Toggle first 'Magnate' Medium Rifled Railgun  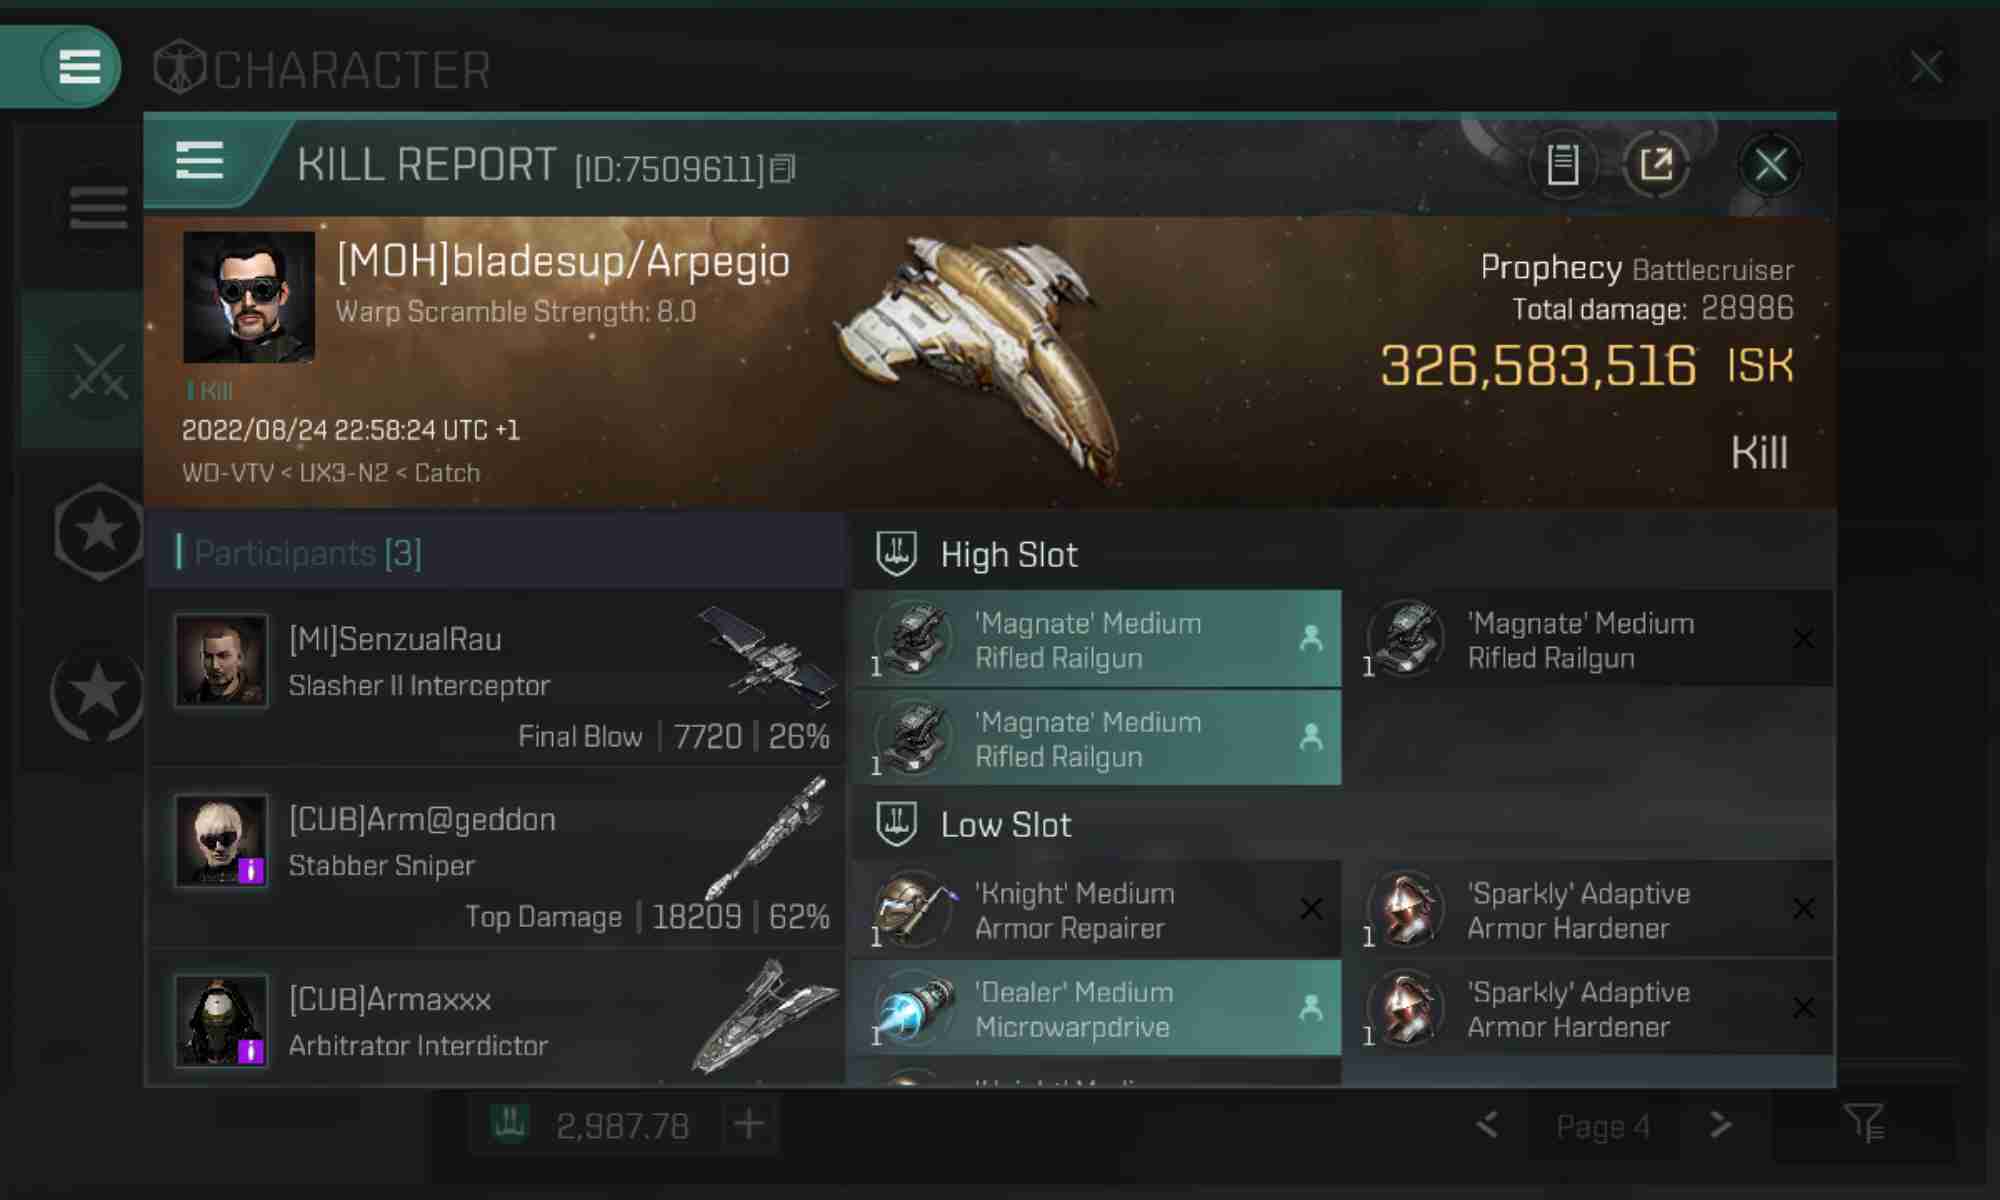[1096, 639]
